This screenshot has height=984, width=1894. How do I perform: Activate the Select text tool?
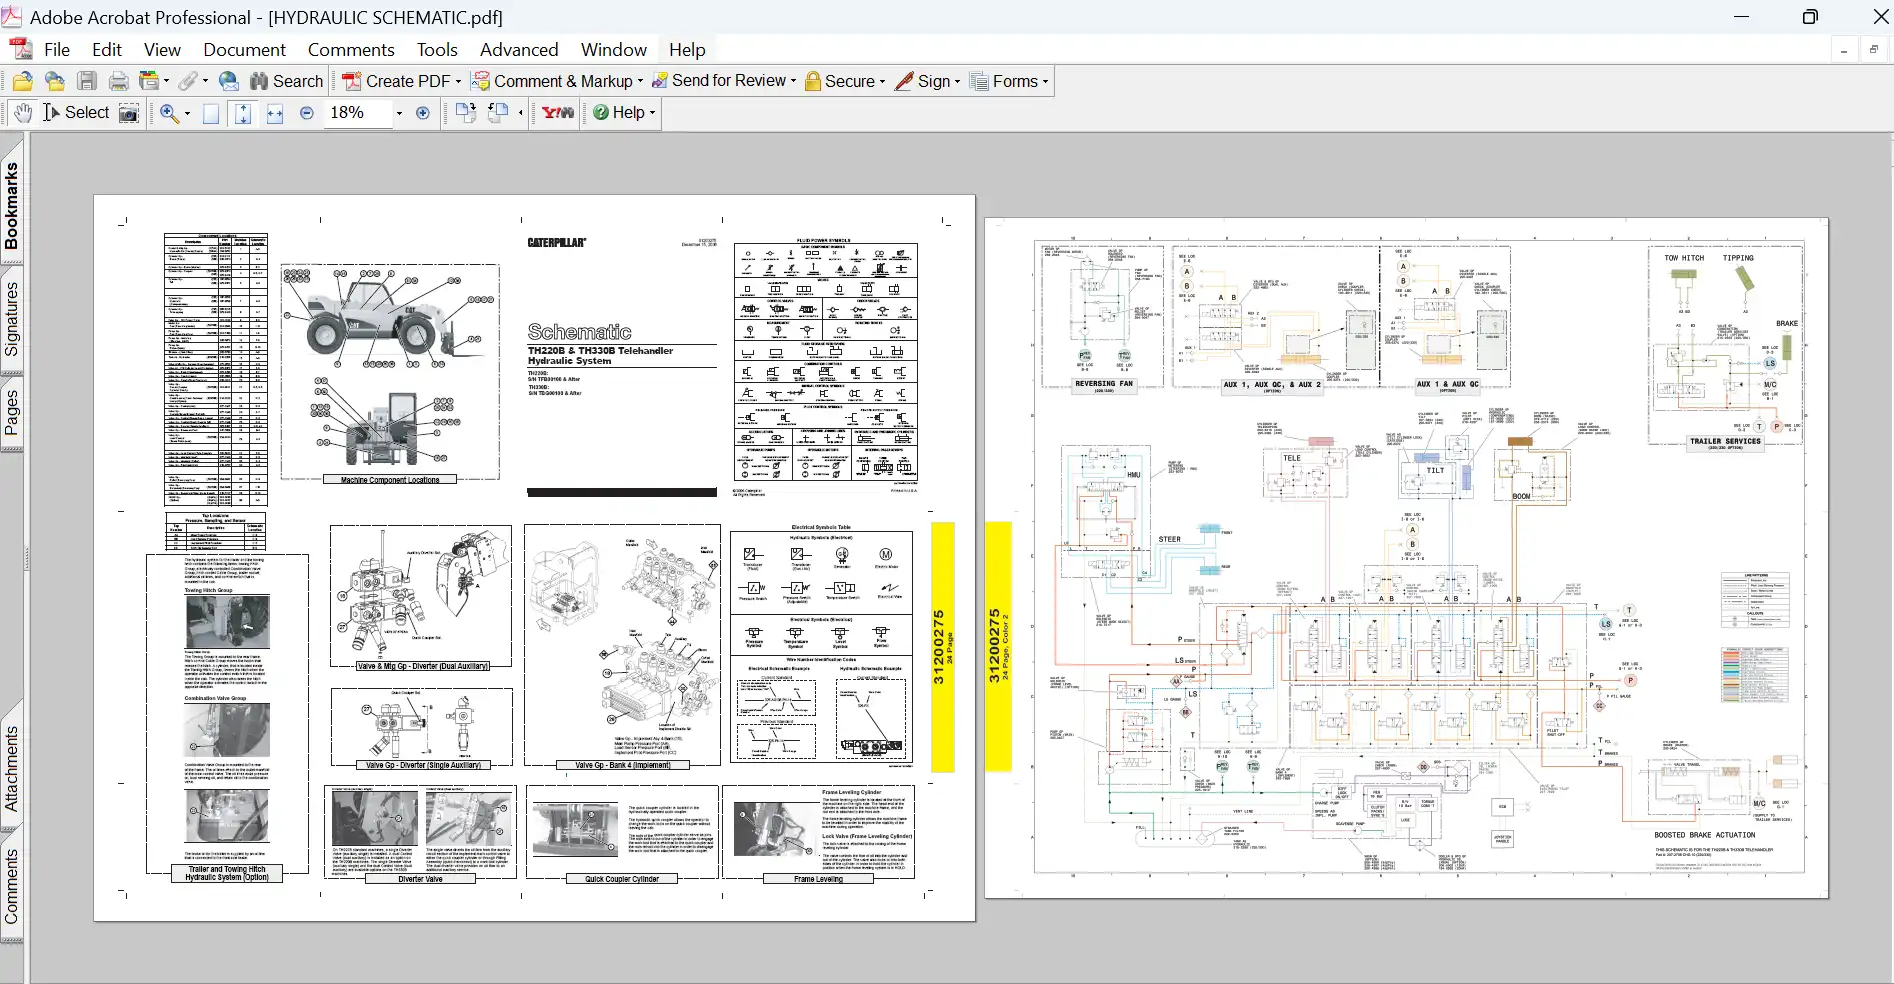pyautogui.click(x=76, y=113)
